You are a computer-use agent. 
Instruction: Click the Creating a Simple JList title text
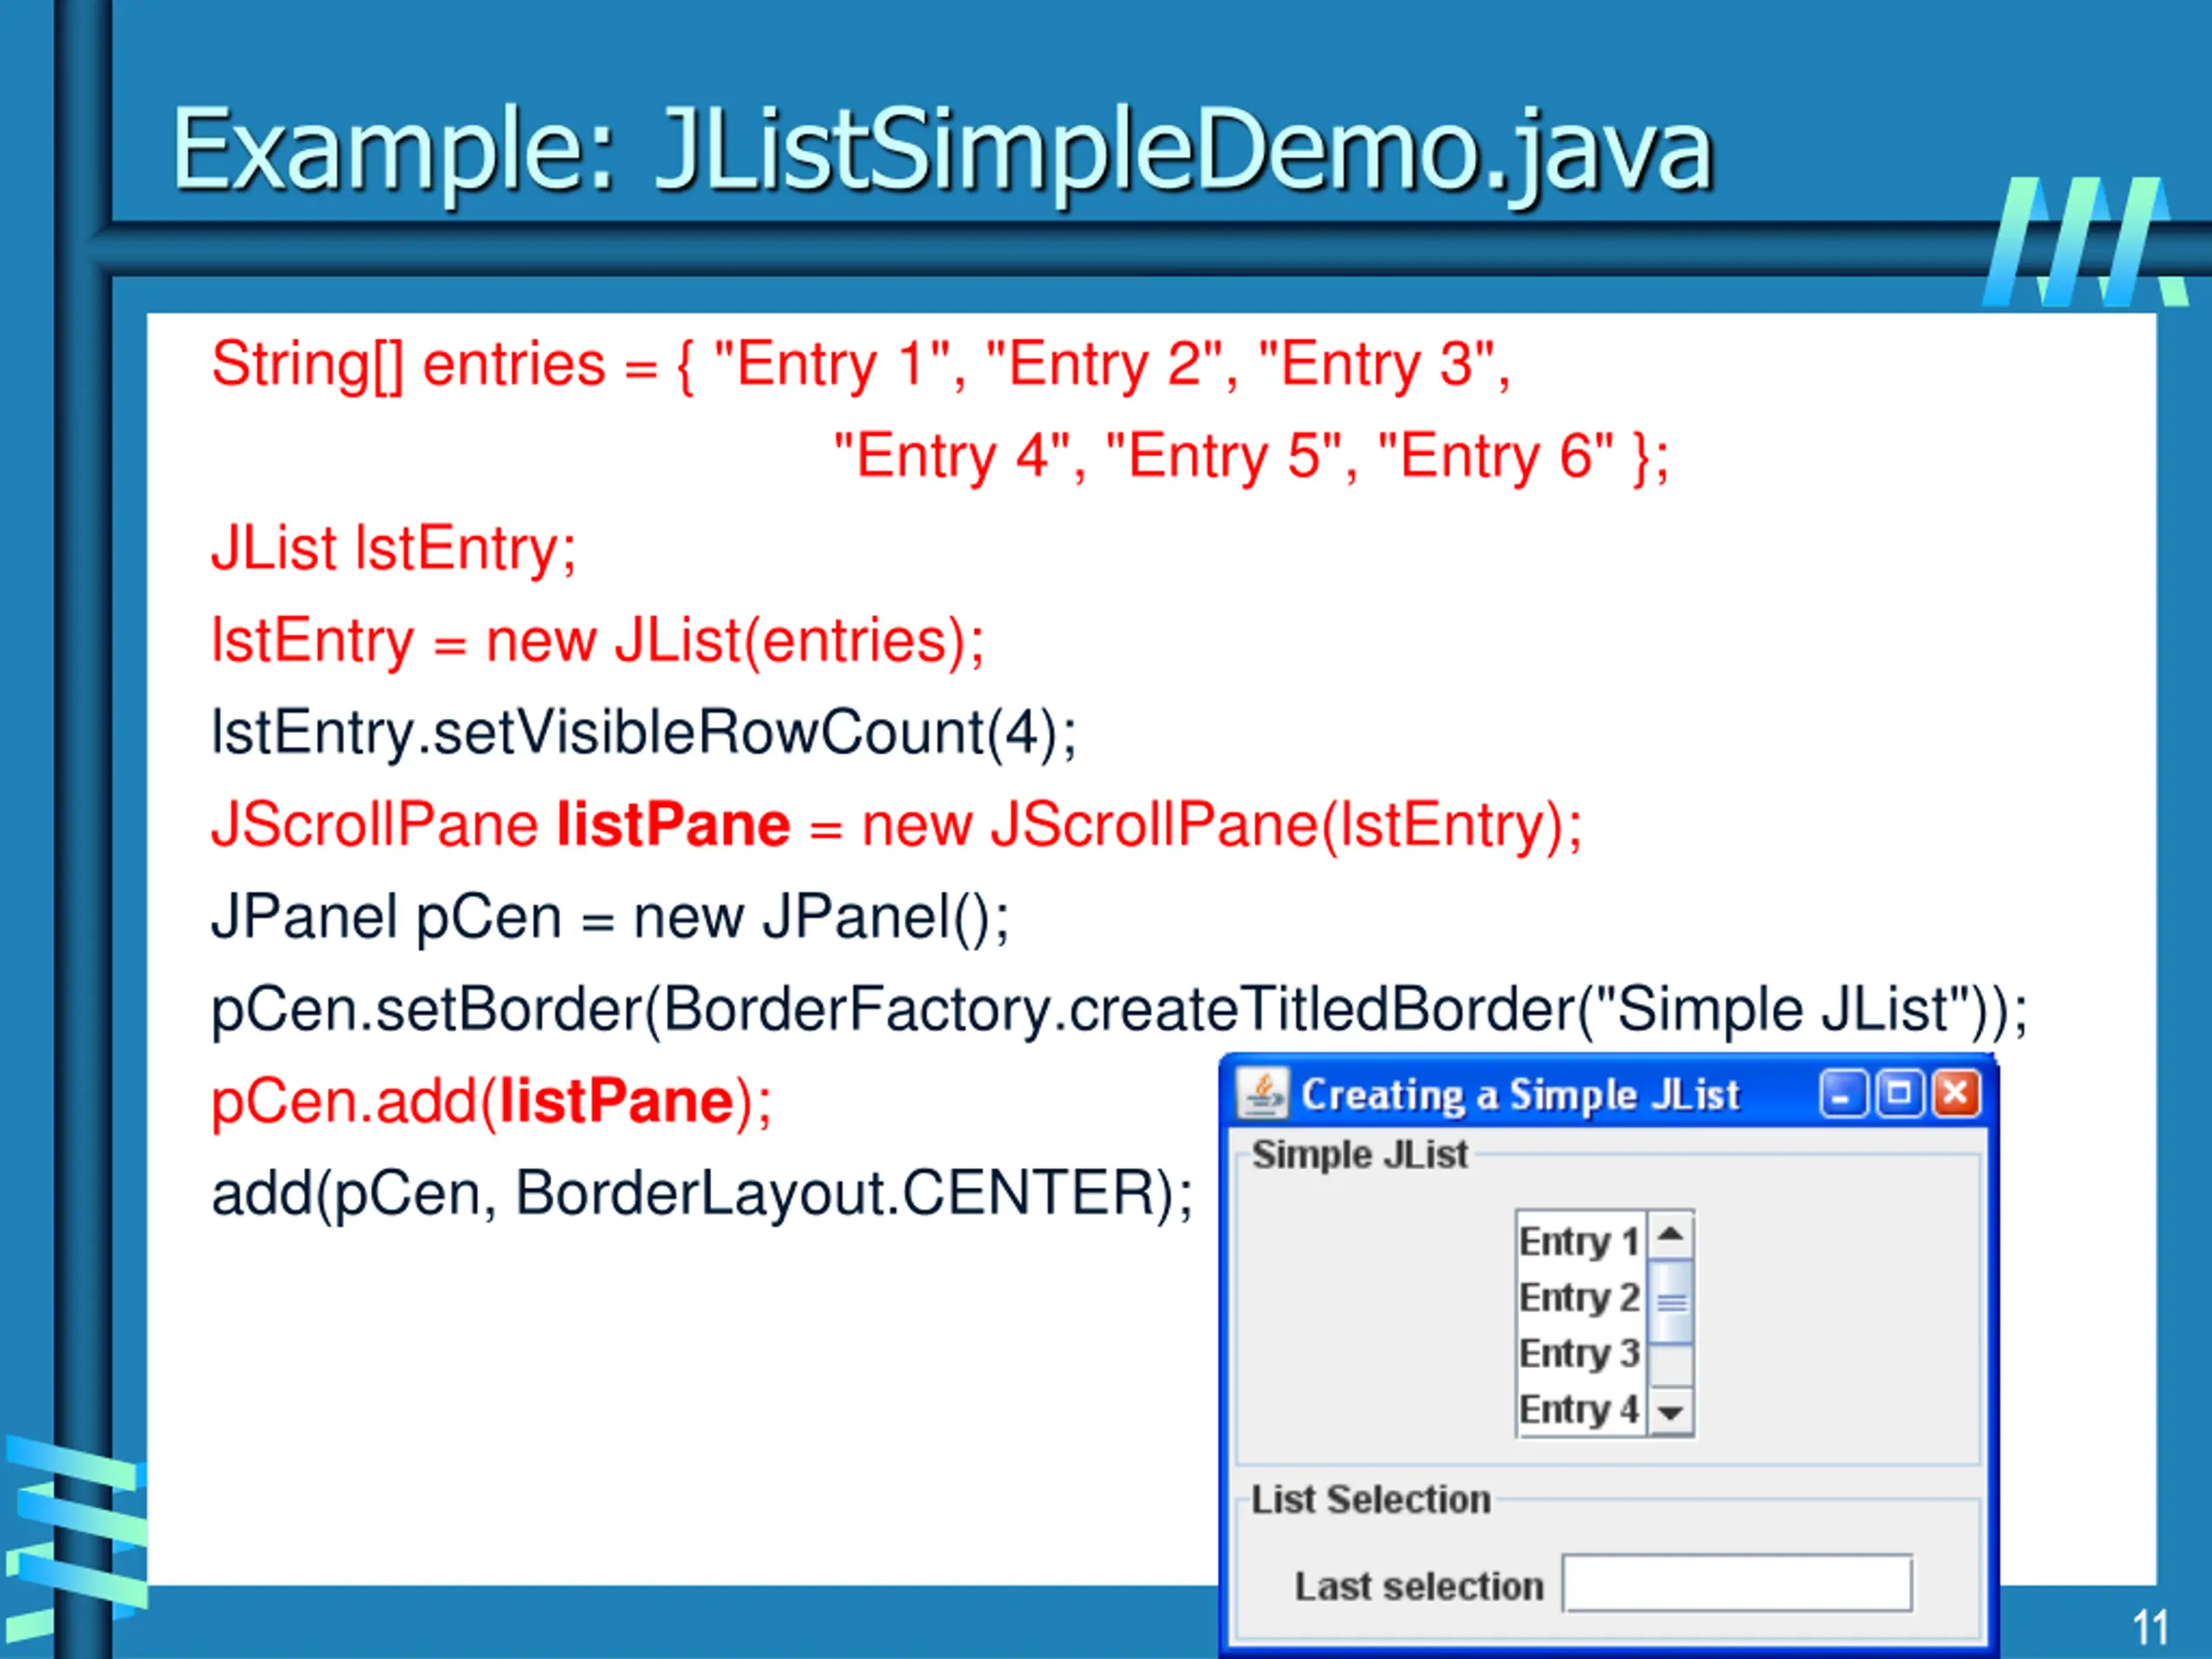click(x=1520, y=1095)
